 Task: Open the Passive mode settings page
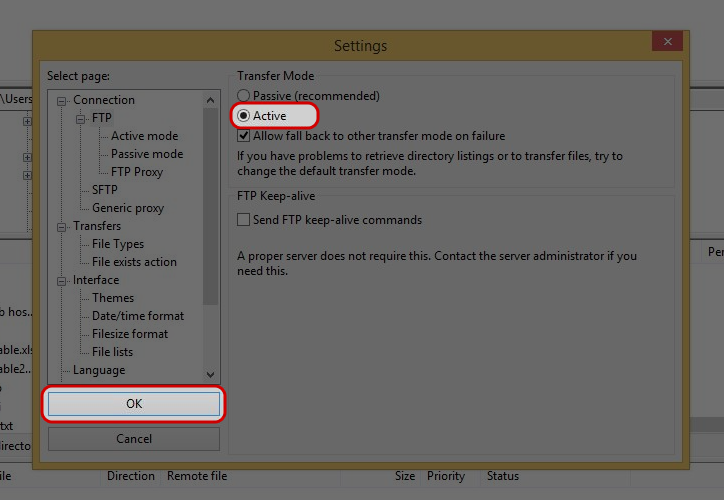tap(147, 154)
